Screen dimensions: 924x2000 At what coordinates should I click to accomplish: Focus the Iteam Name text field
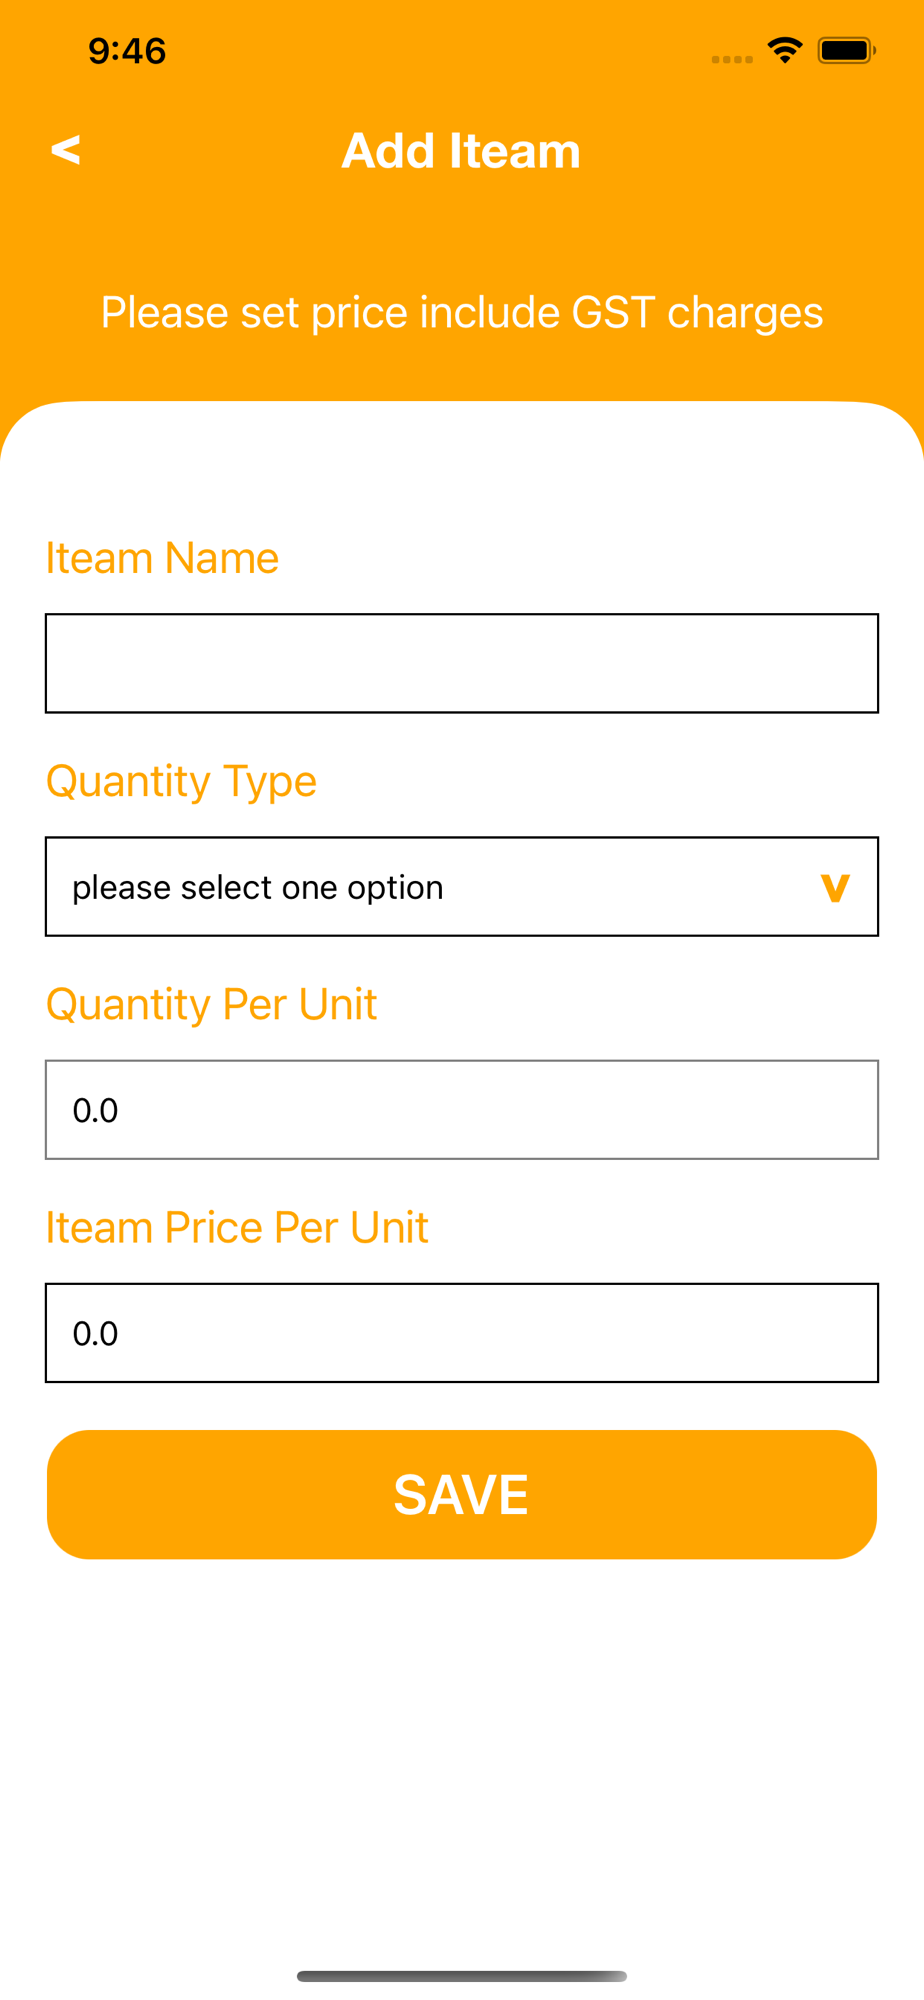(x=462, y=663)
